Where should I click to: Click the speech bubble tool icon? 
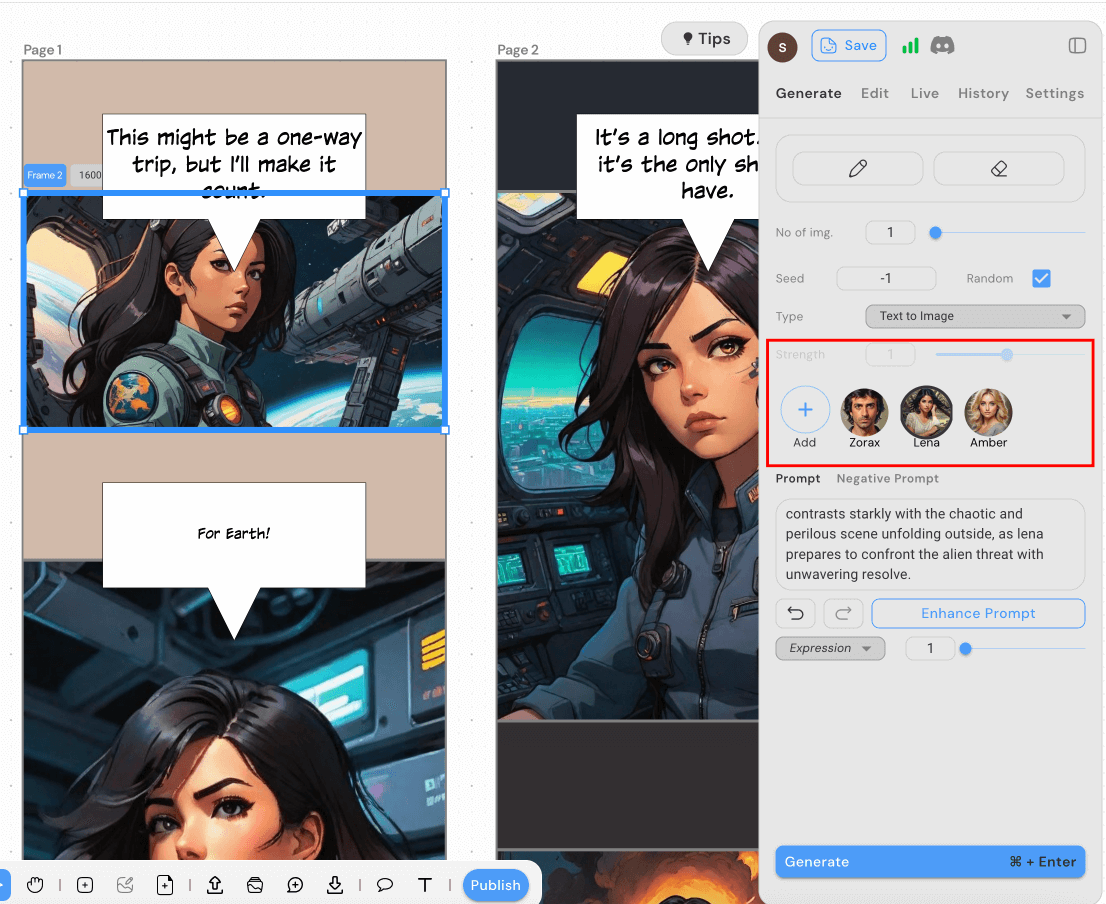[384, 885]
